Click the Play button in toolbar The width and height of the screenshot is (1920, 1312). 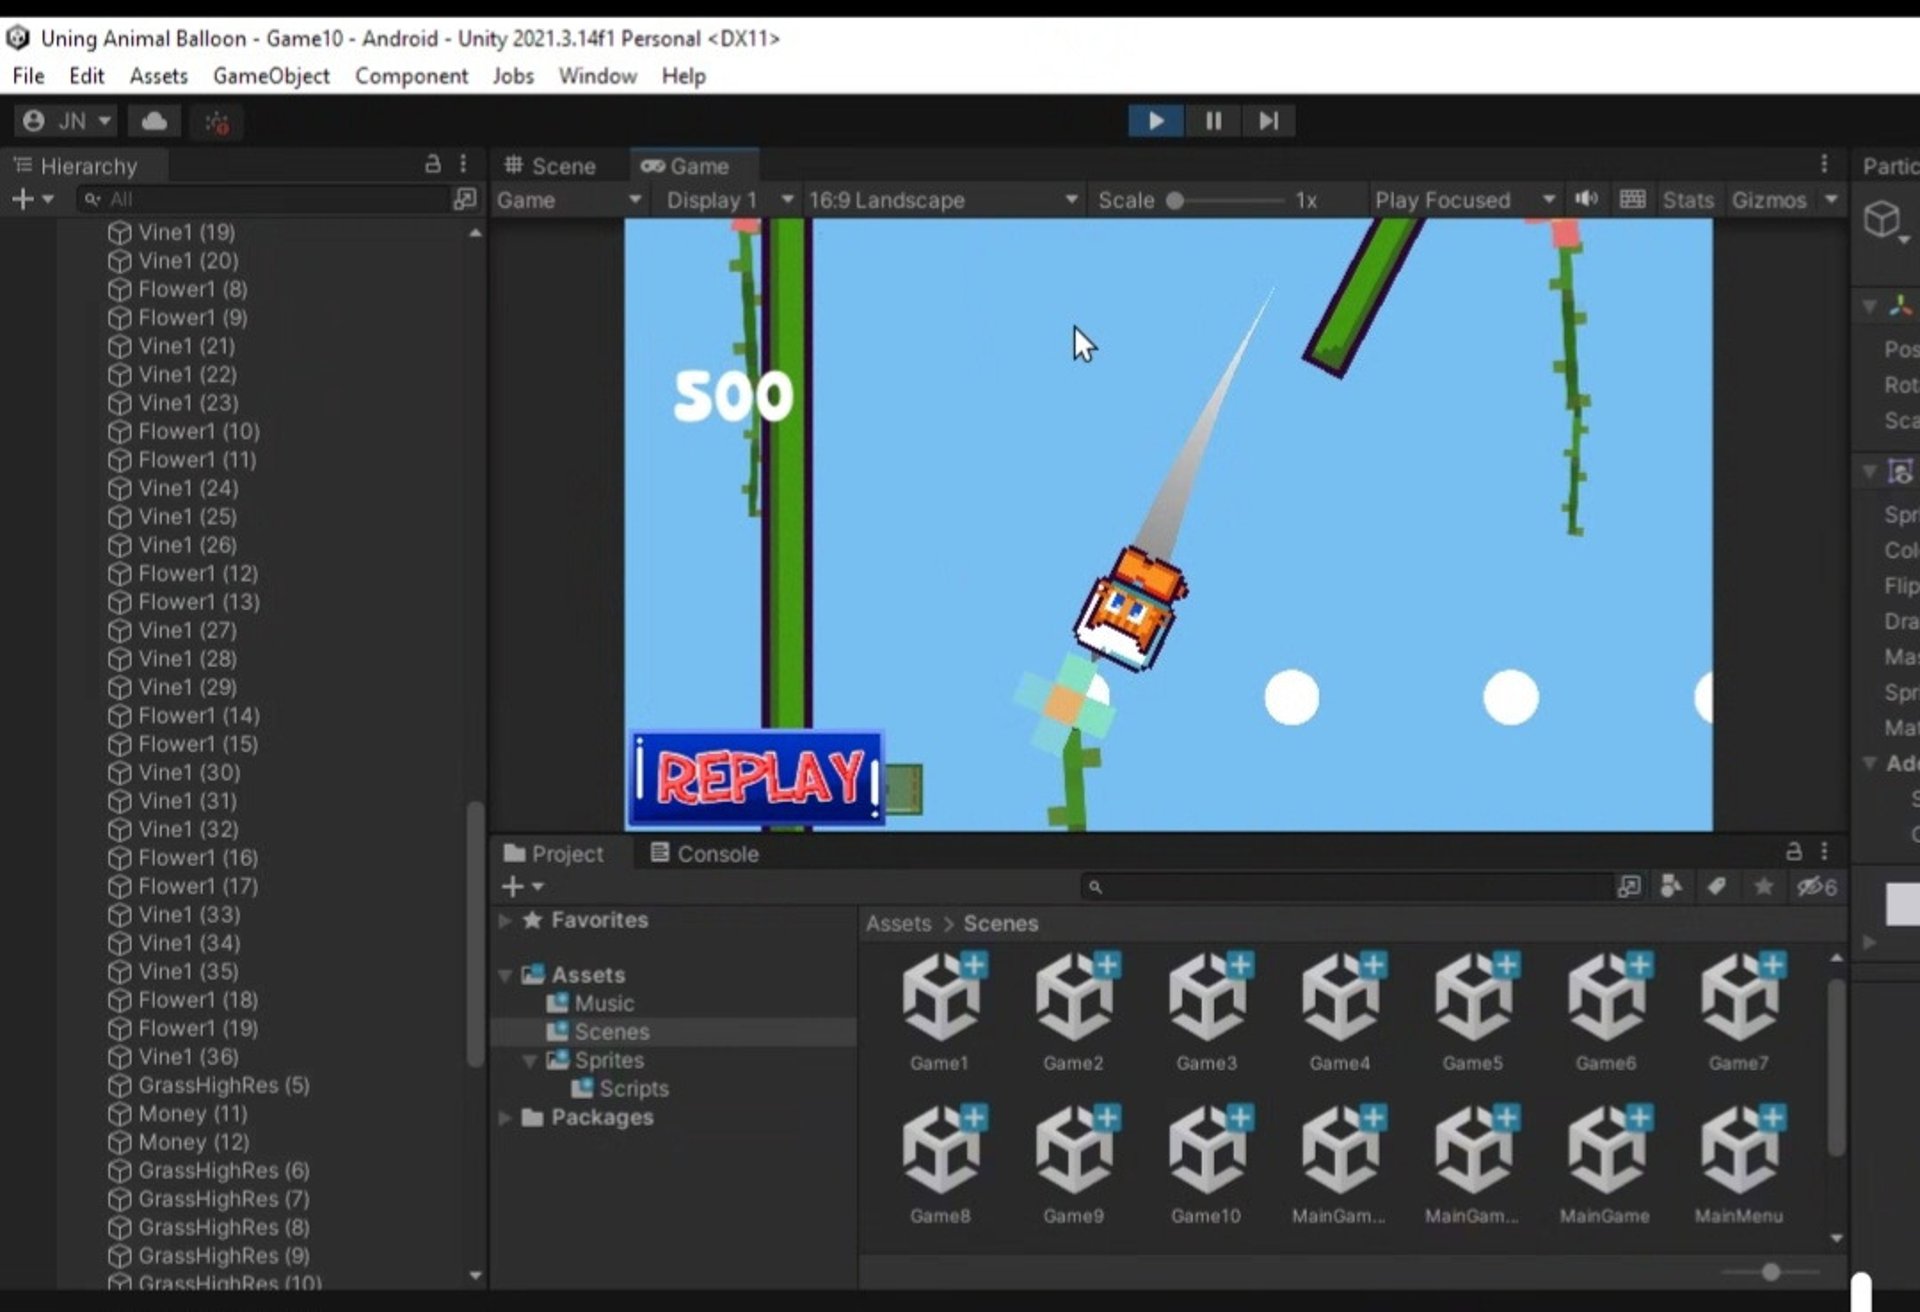tap(1155, 121)
